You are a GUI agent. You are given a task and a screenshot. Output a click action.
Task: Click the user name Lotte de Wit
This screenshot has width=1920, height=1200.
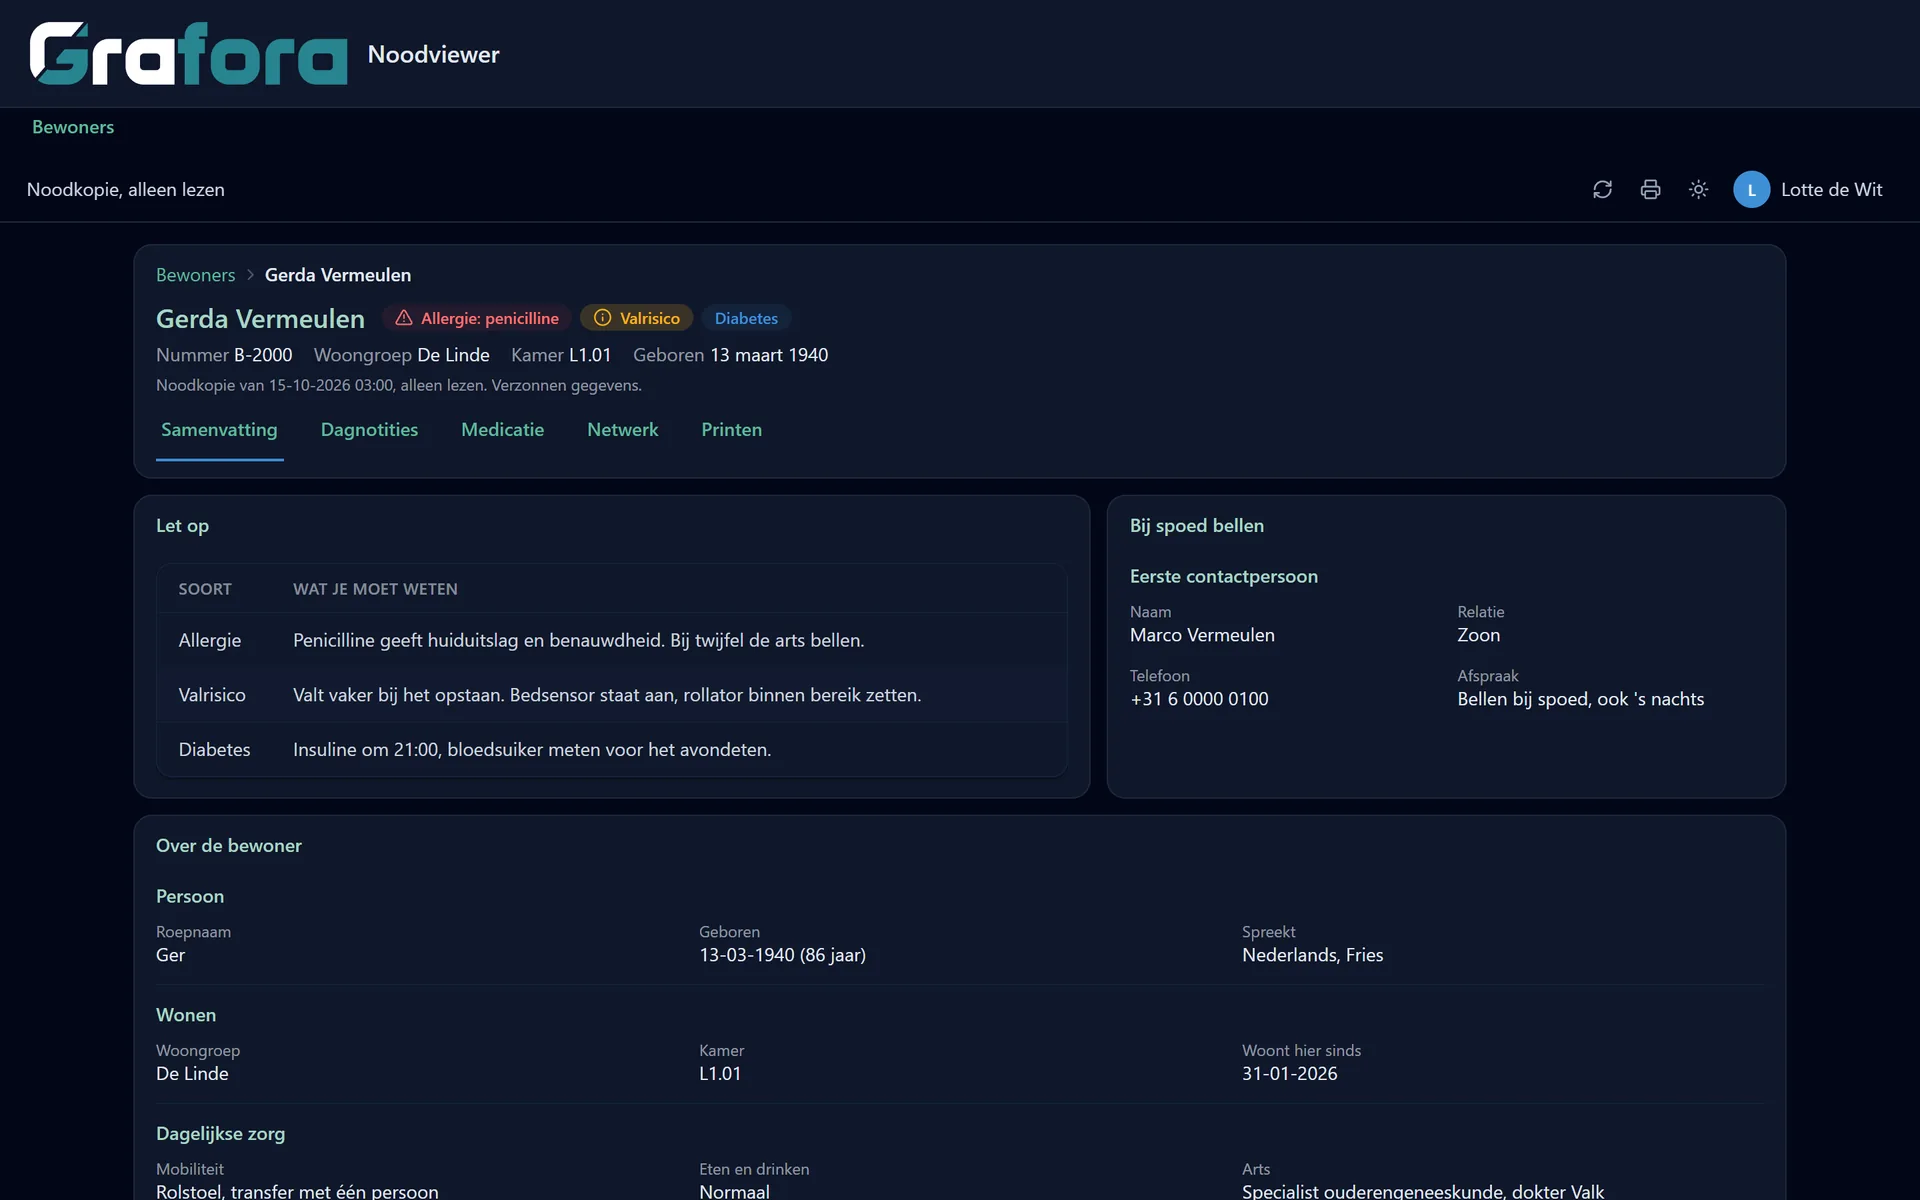(x=1831, y=190)
